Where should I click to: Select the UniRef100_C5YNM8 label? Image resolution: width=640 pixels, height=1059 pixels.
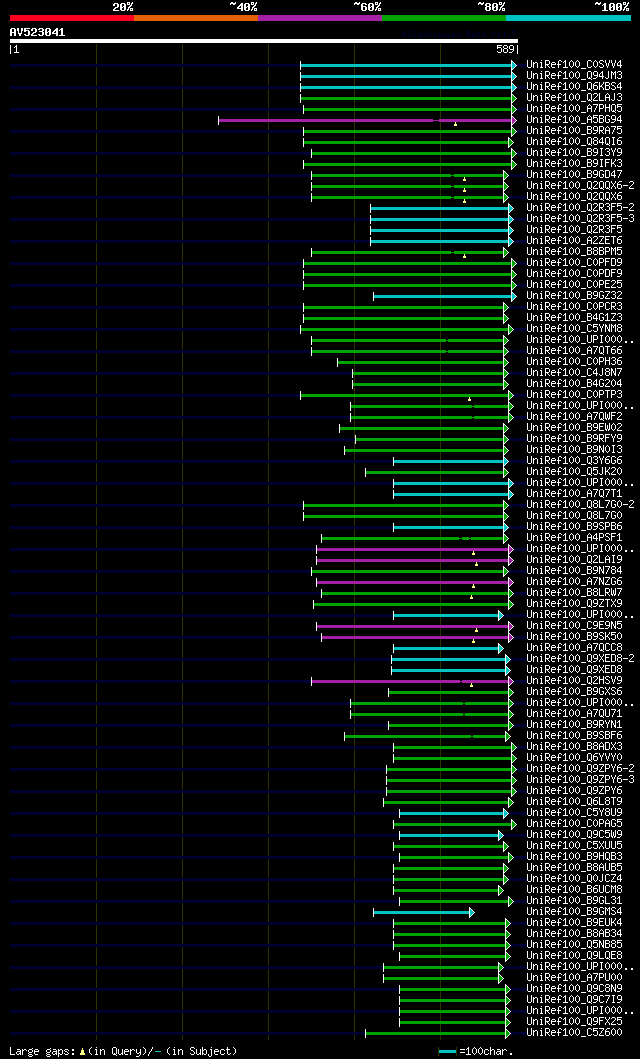click(x=575, y=329)
